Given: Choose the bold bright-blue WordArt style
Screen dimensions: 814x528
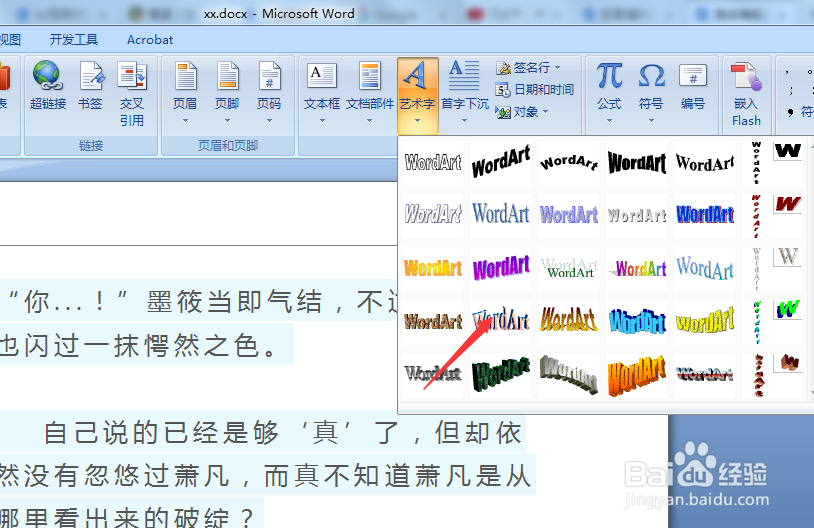Looking at the screenshot, I should 705,214.
